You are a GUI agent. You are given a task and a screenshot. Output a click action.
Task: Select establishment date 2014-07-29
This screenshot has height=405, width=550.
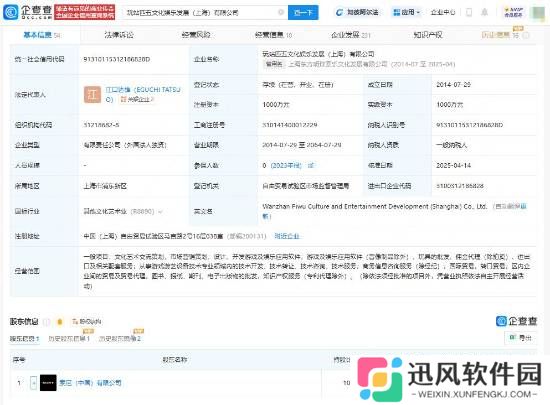coord(453,85)
